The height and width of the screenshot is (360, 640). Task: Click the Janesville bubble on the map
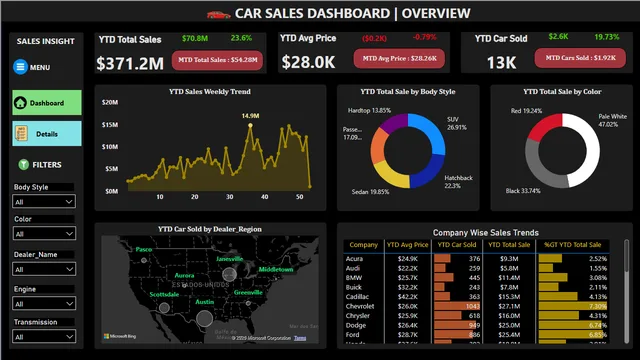tap(229, 274)
